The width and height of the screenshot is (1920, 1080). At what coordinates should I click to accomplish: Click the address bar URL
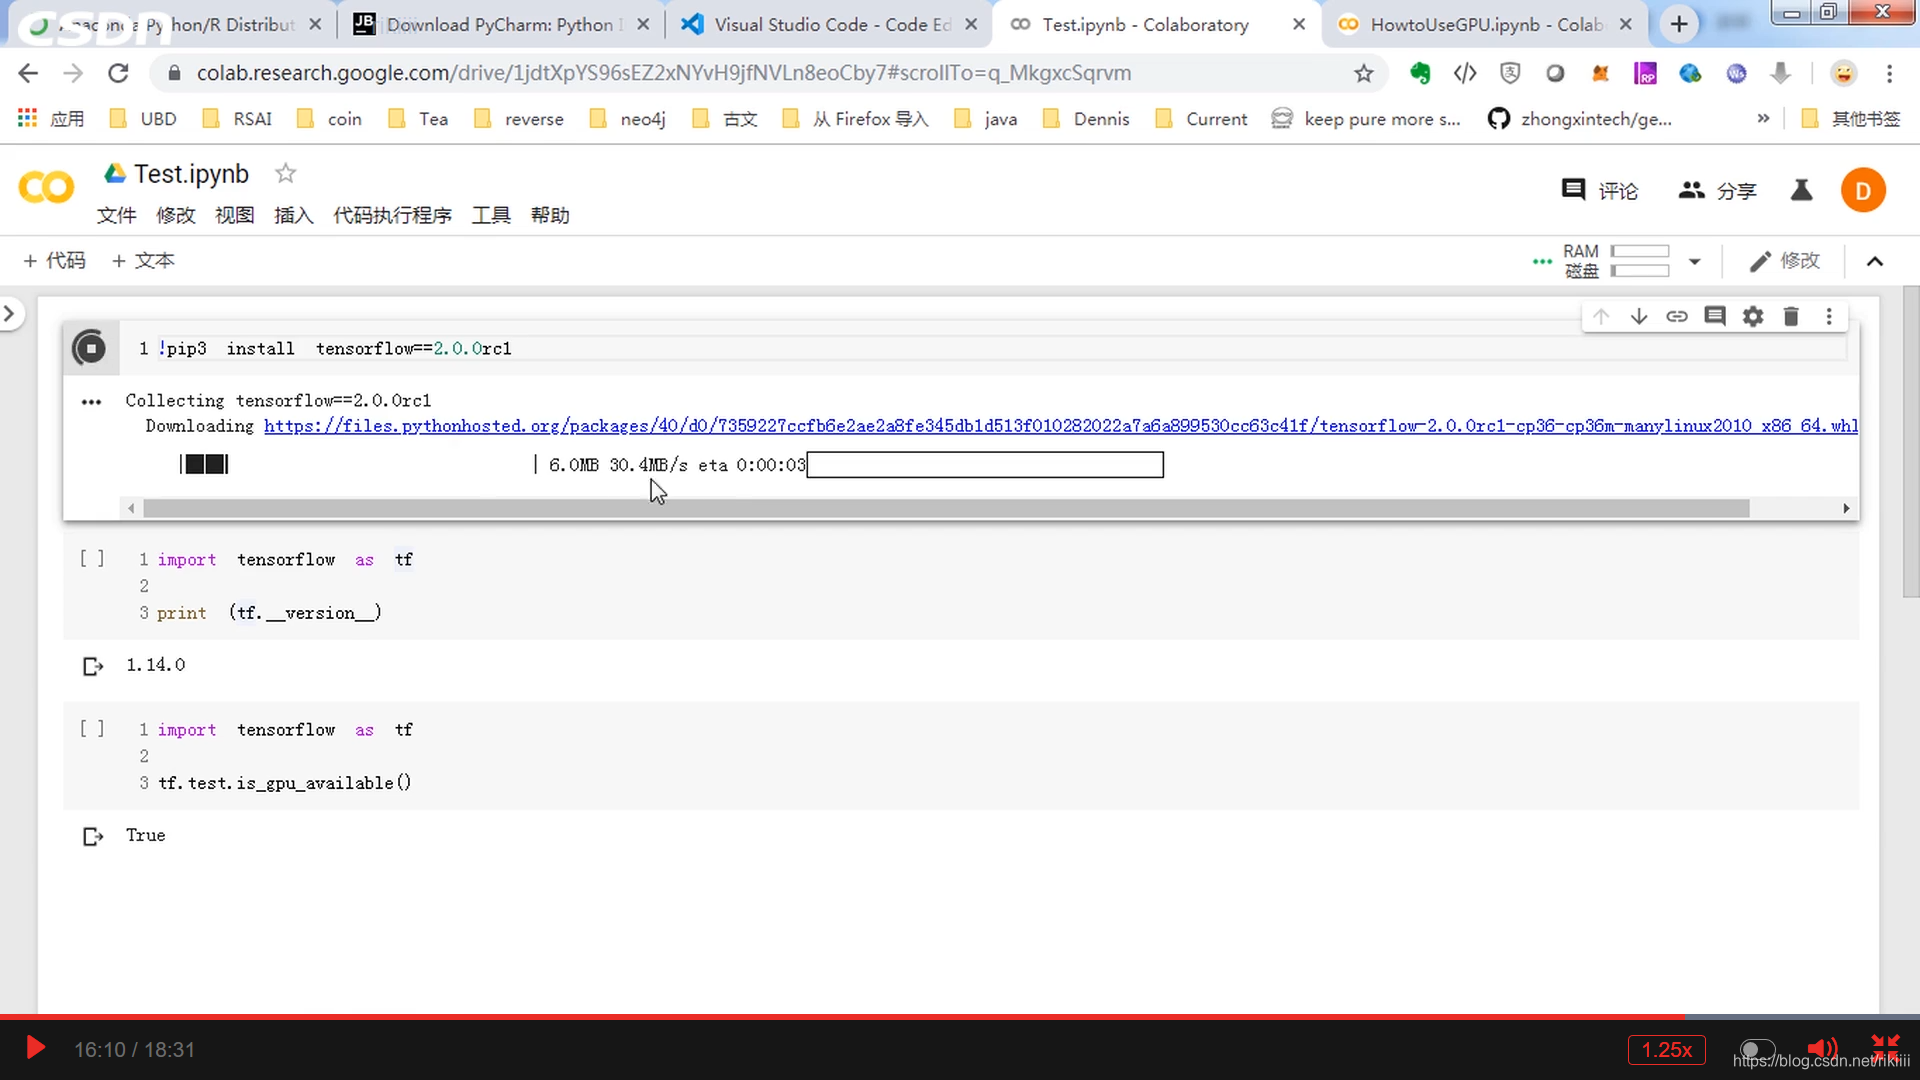664,73
